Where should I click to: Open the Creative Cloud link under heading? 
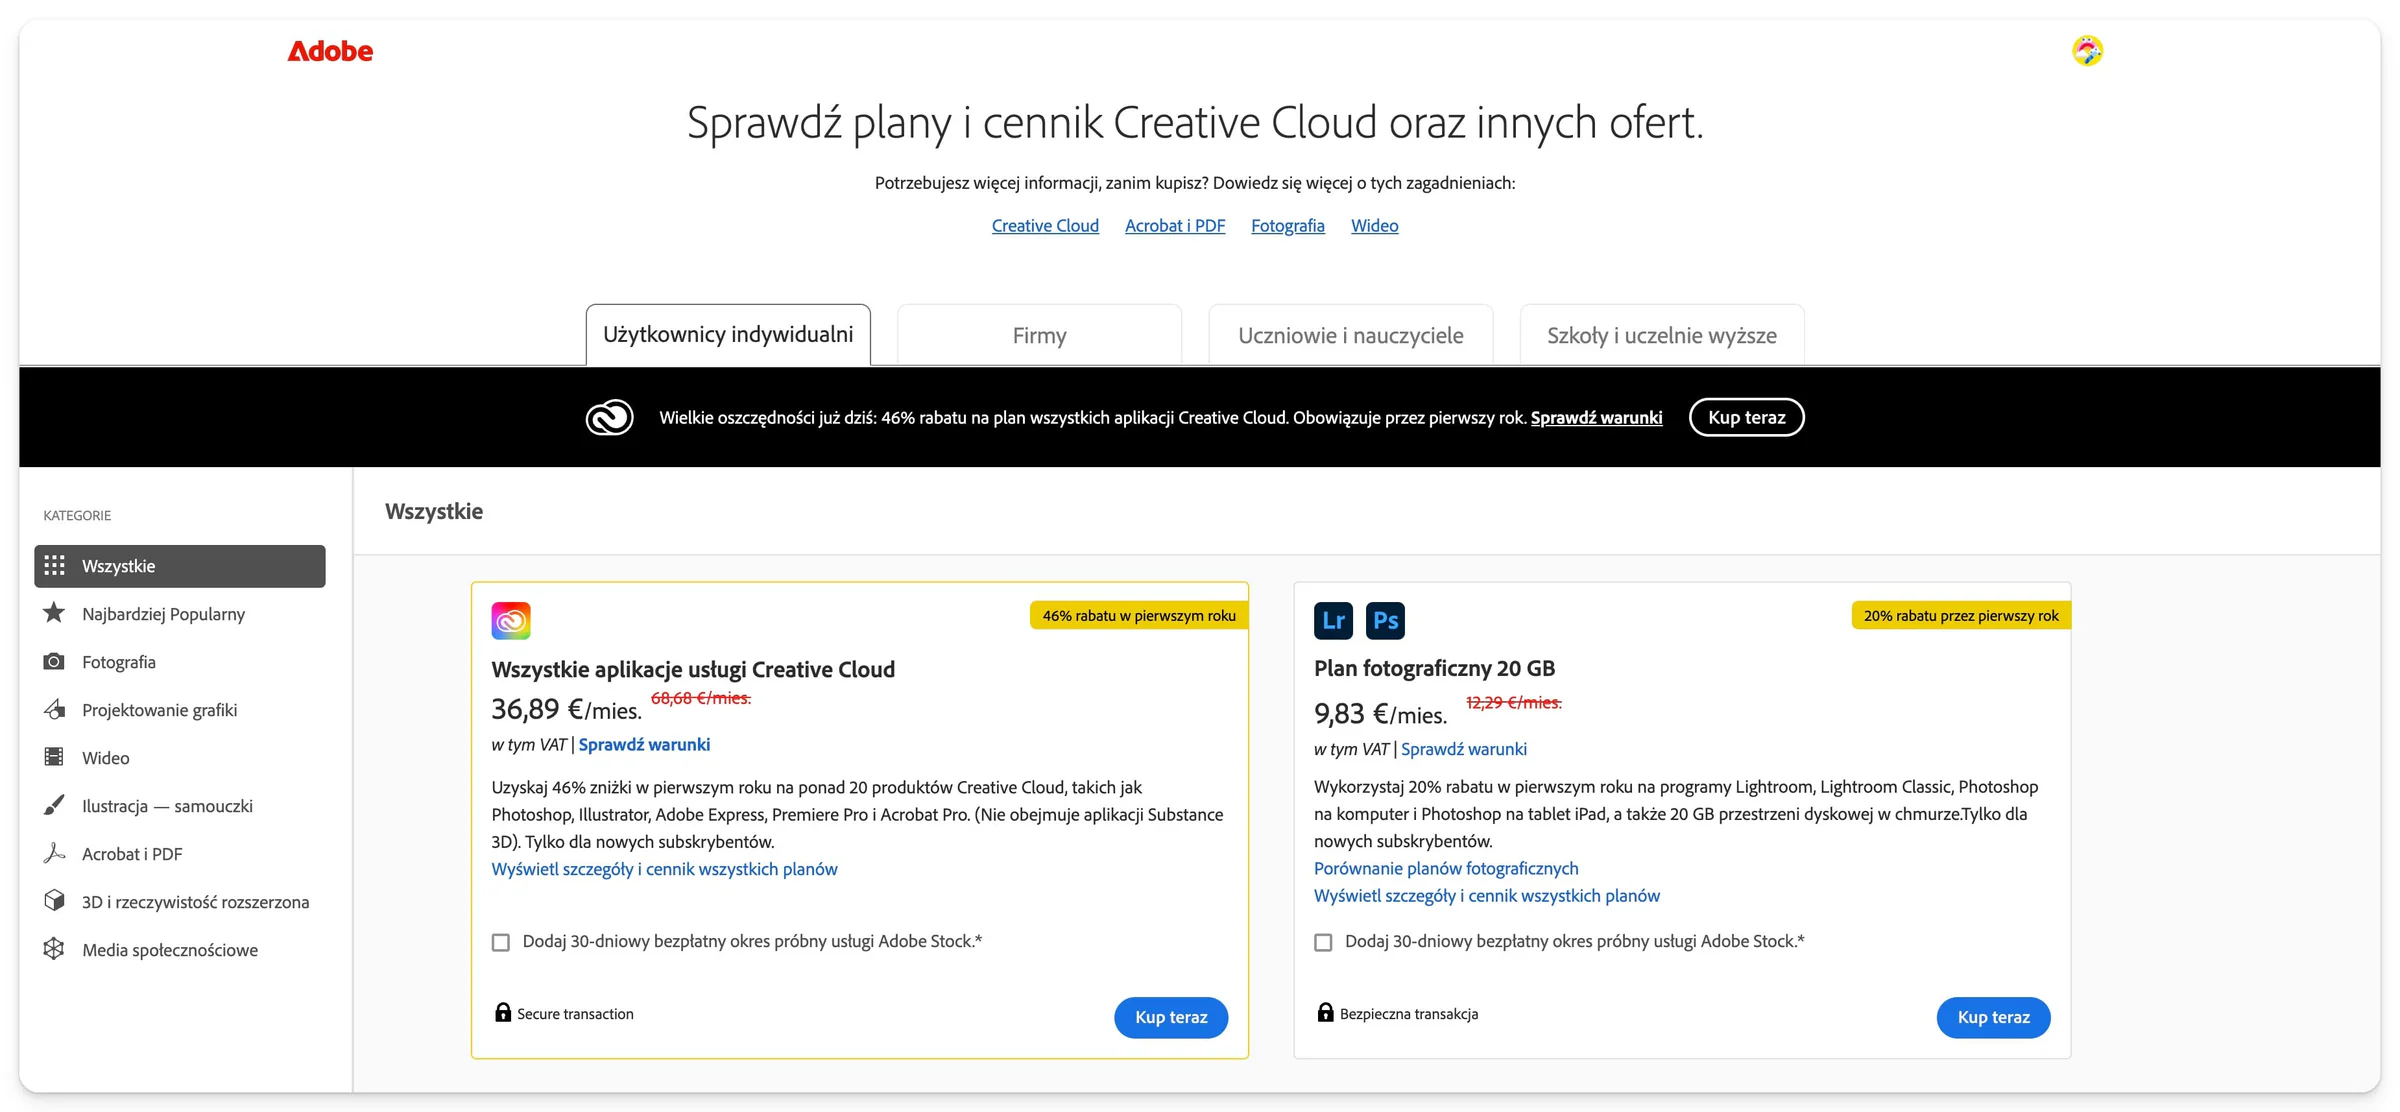pos(1045,226)
